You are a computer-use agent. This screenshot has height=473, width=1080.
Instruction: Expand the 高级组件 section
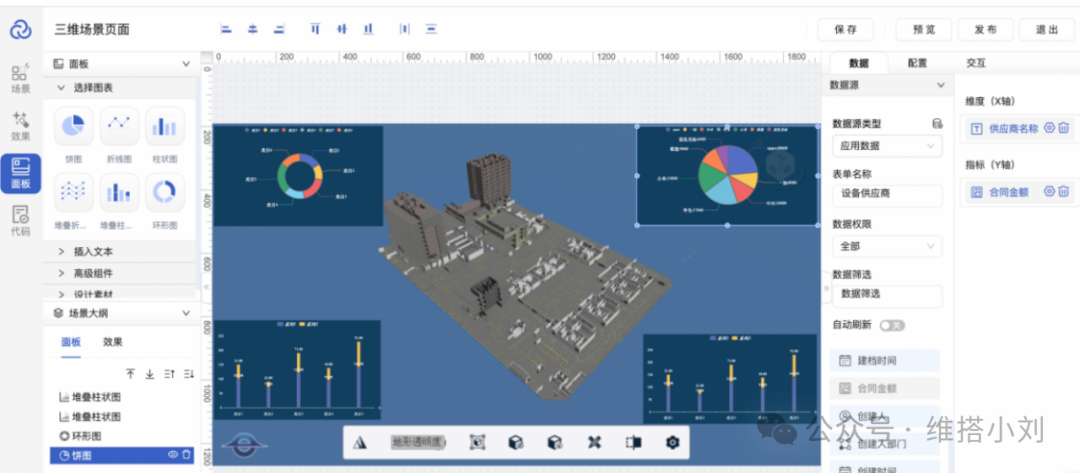(x=61, y=273)
